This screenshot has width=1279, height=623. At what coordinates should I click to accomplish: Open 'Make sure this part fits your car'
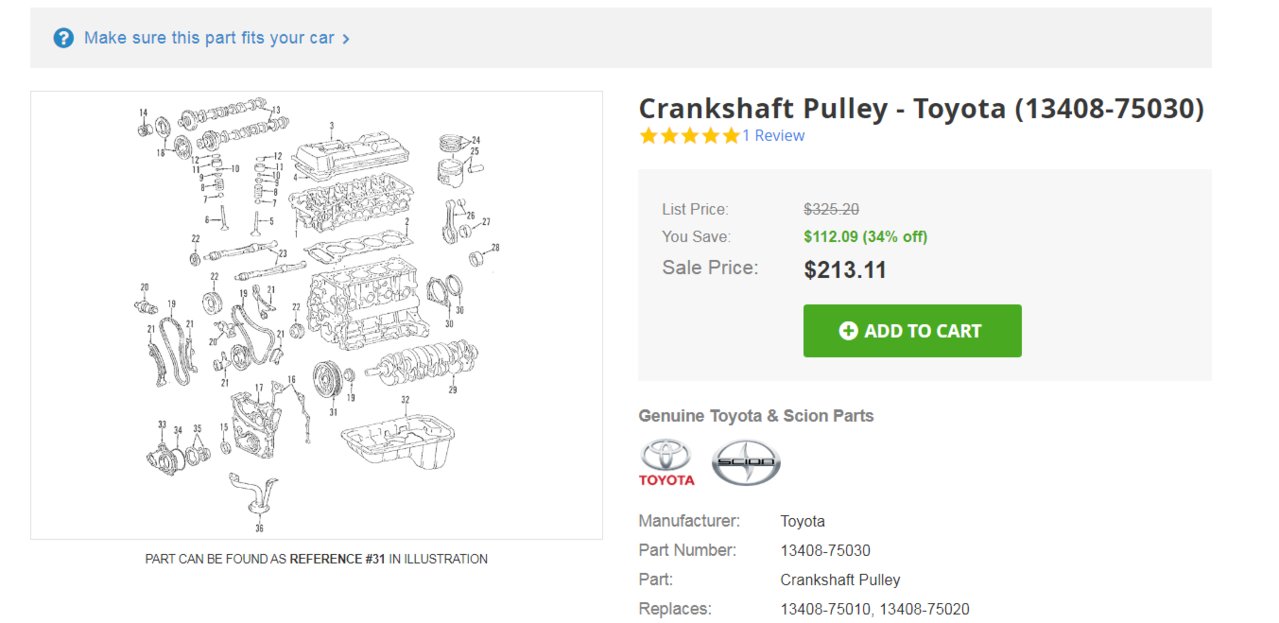coord(209,38)
